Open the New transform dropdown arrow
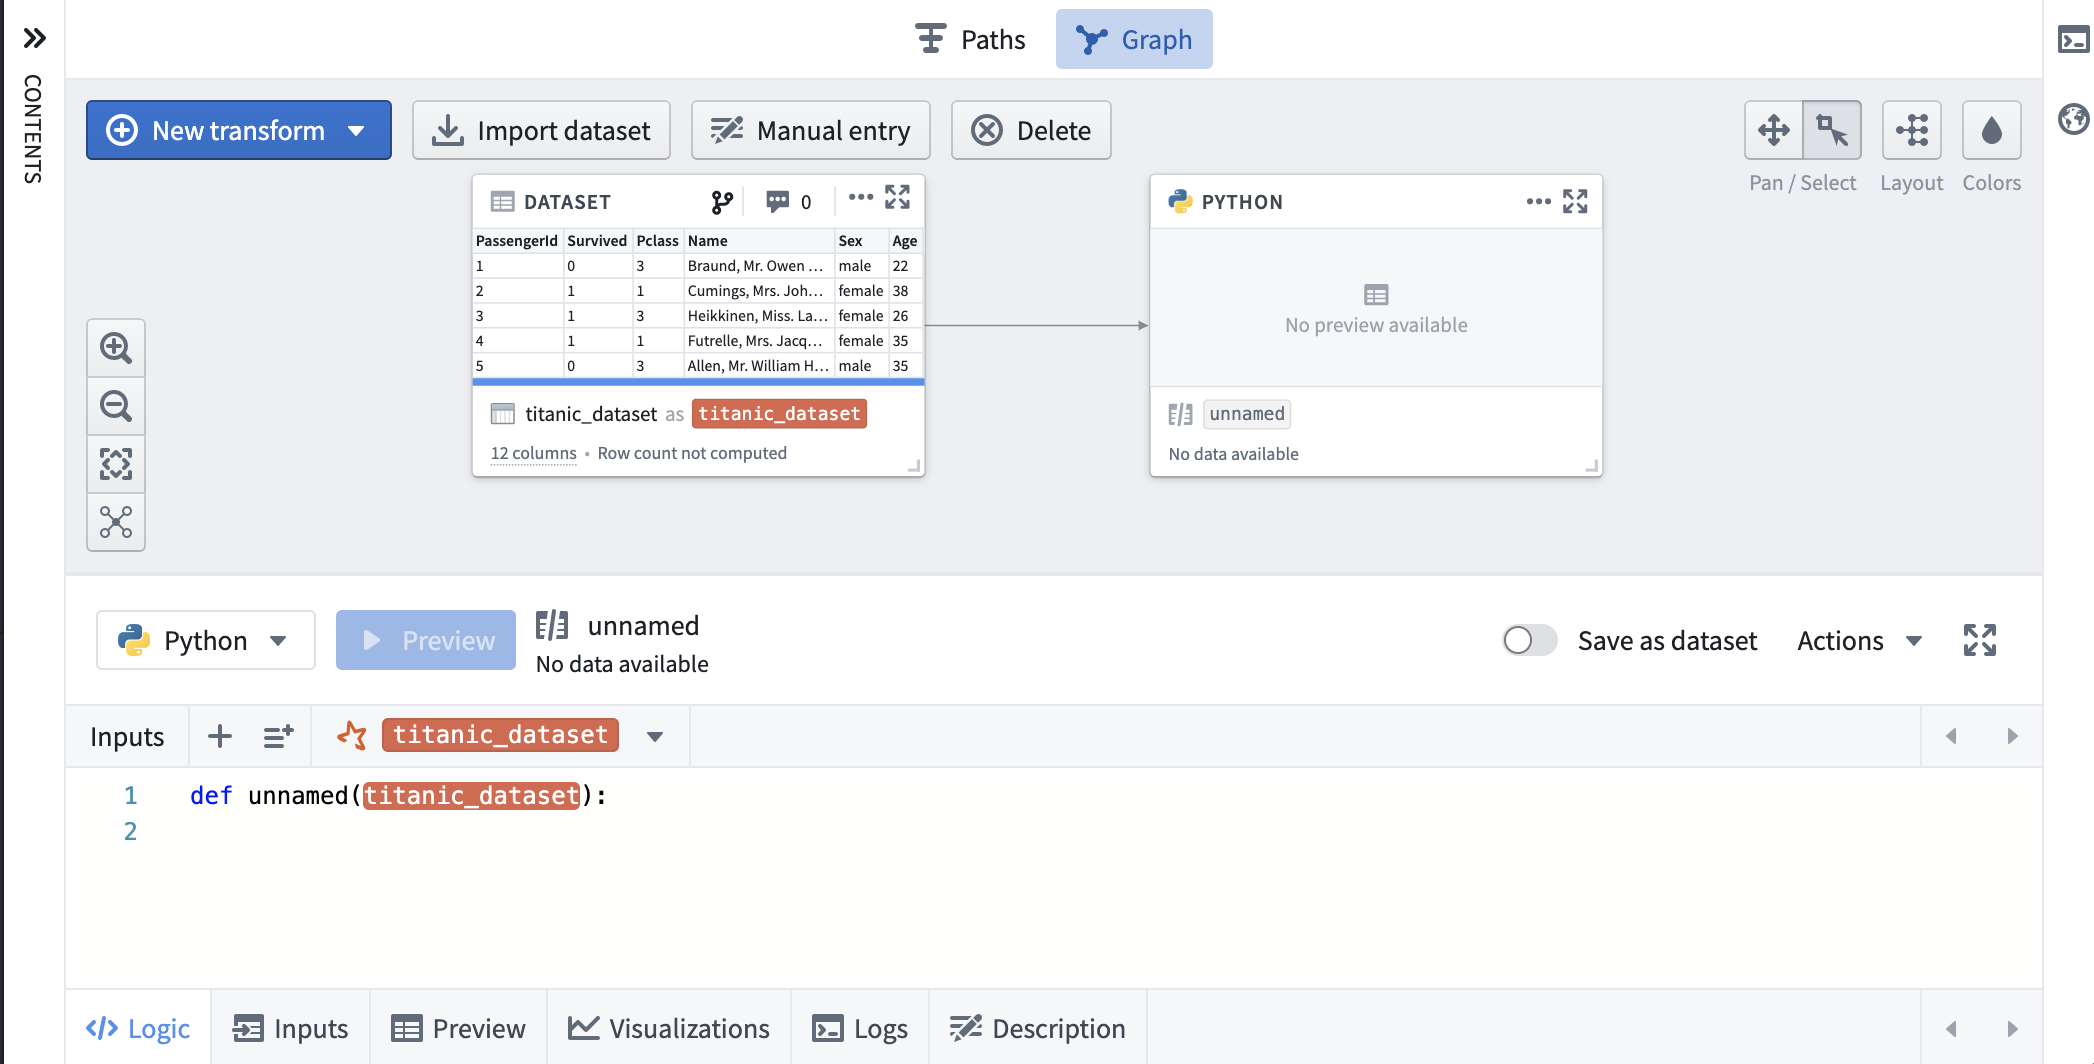The image size is (2094, 1064). click(x=356, y=131)
